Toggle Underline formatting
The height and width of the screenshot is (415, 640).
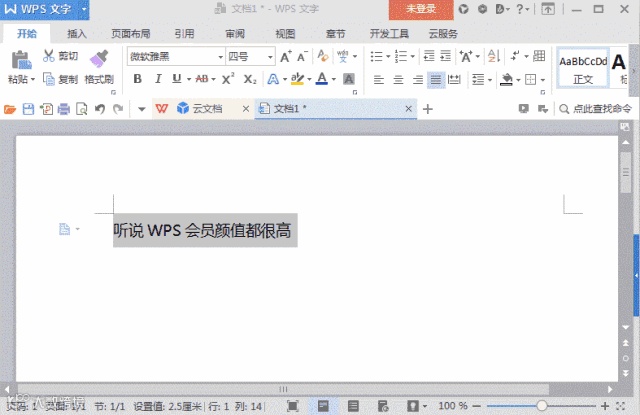coord(176,78)
